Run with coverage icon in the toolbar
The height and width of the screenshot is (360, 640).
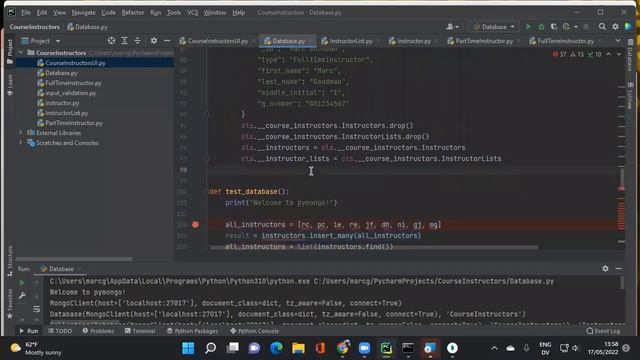click(x=554, y=27)
